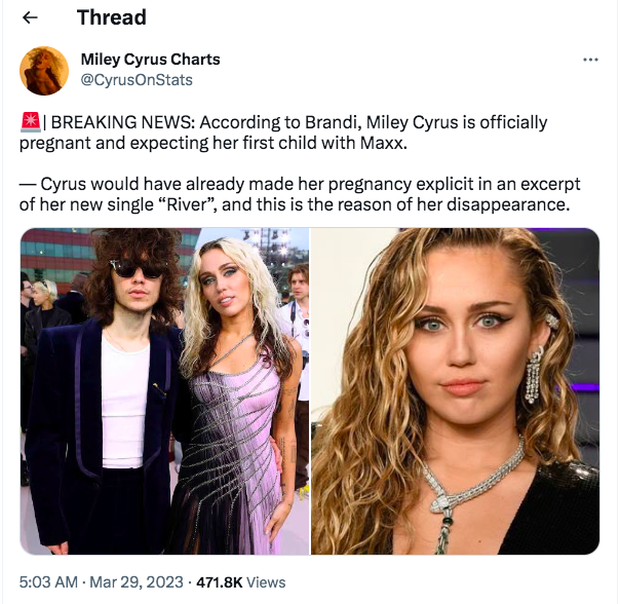The width and height of the screenshot is (620, 604).
Task: Click the name Brandi in the tweet
Action: click(330, 122)
